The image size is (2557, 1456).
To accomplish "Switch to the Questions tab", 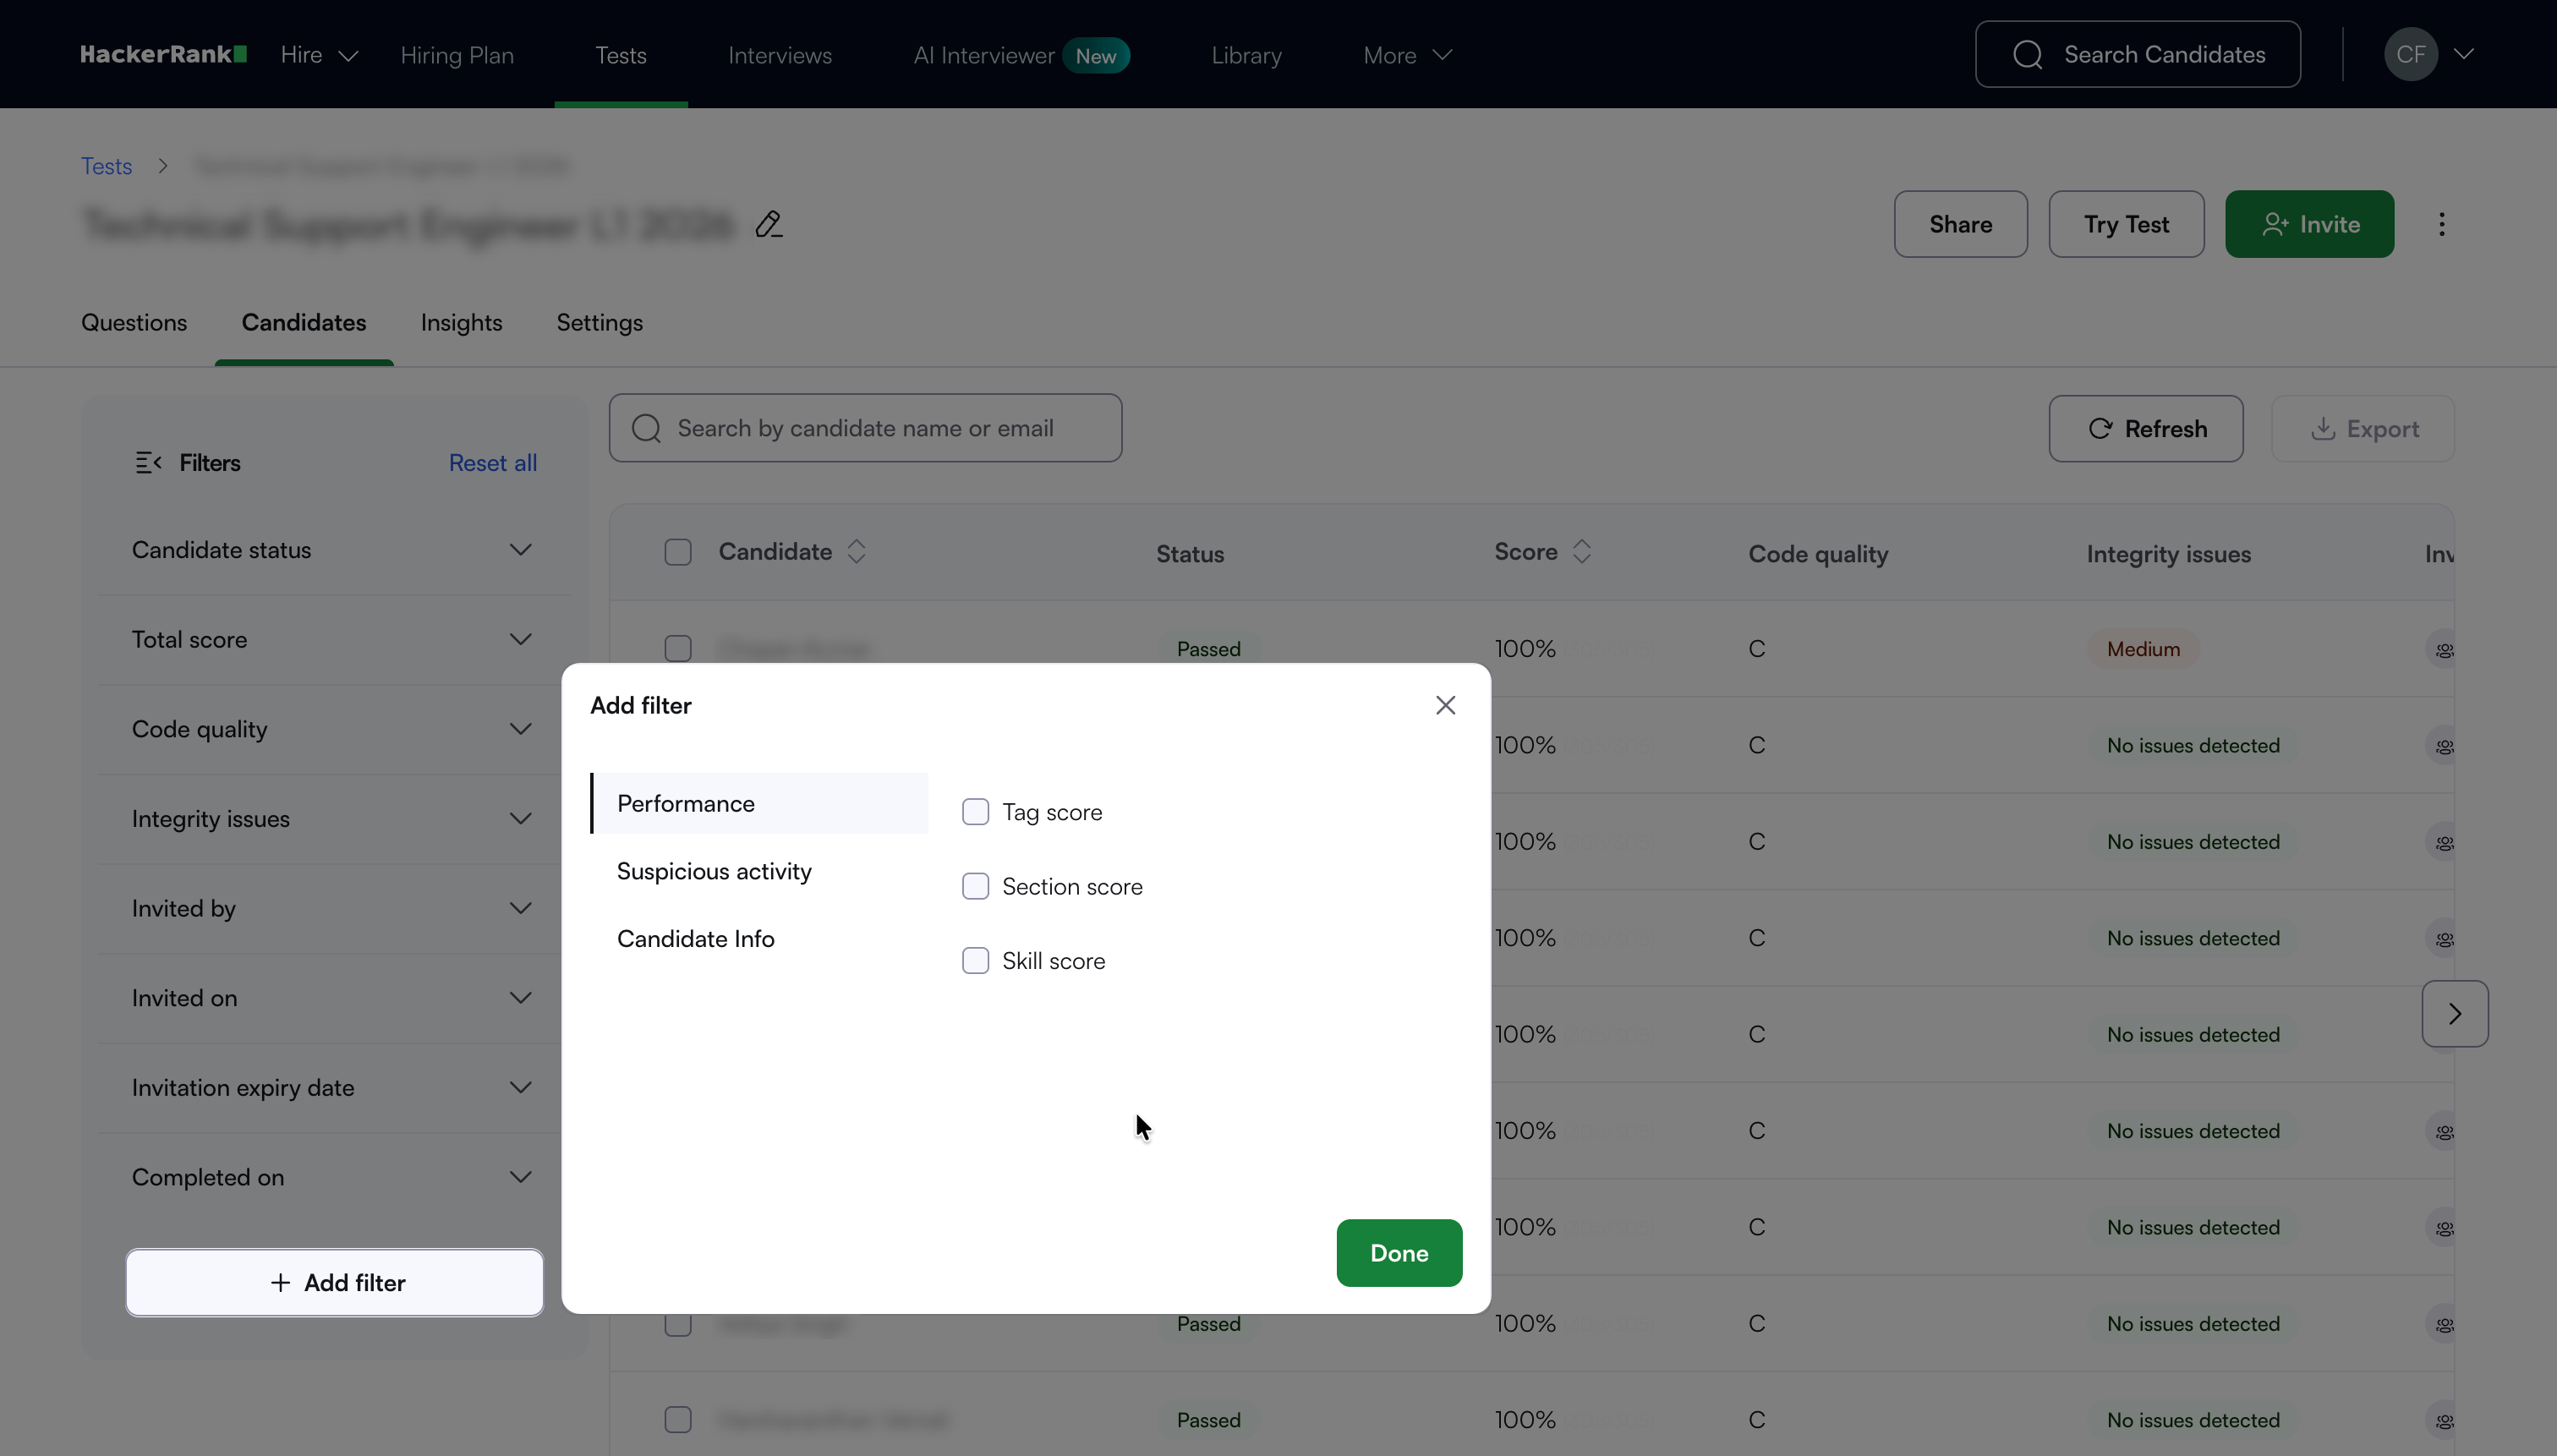I will (134, 322).
